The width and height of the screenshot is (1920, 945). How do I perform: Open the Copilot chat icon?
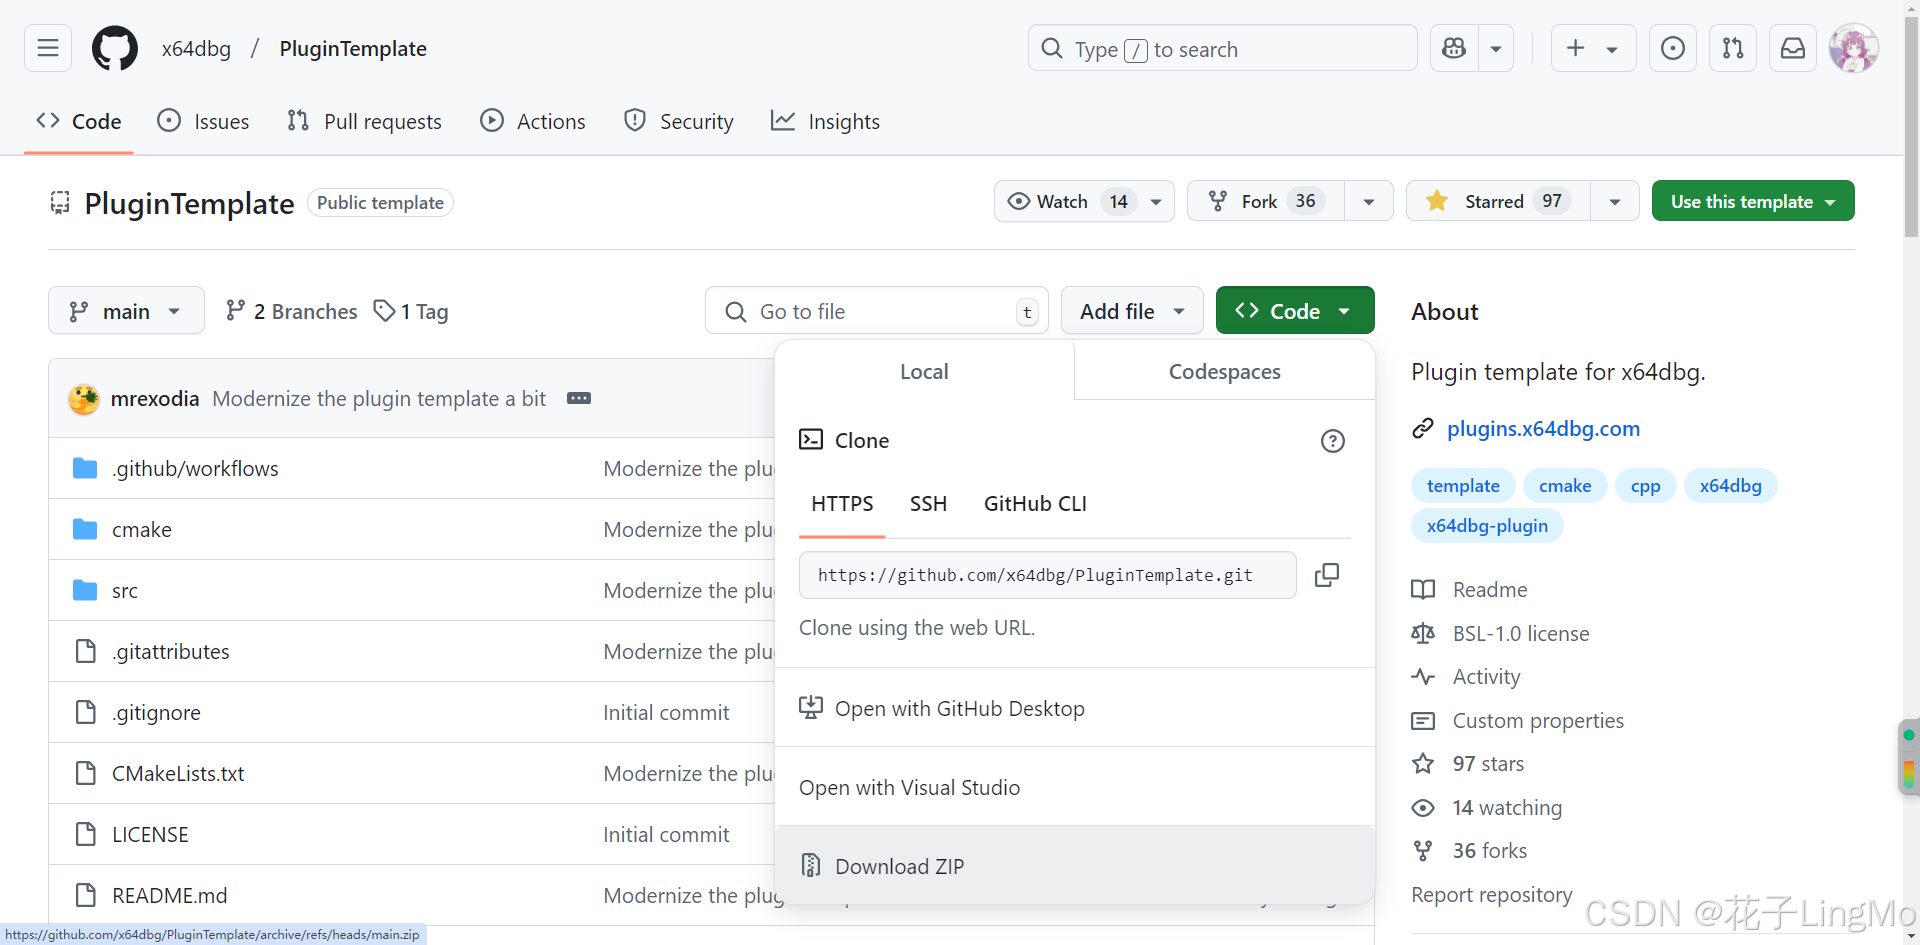pyautogui.click(x=1454, y=48)
